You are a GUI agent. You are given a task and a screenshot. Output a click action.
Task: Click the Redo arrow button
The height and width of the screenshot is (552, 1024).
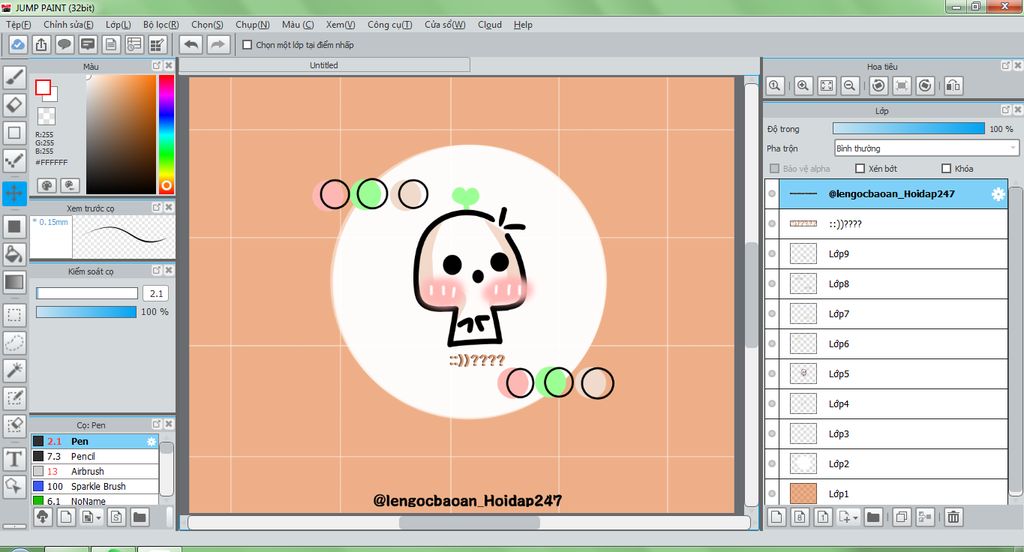[217, 44]
